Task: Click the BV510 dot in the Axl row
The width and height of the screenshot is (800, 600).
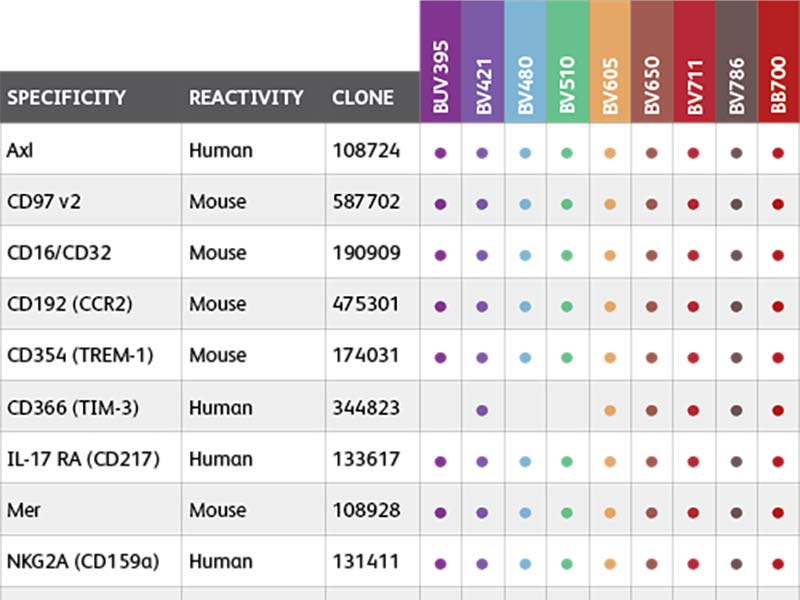Action: click(567, 153)
